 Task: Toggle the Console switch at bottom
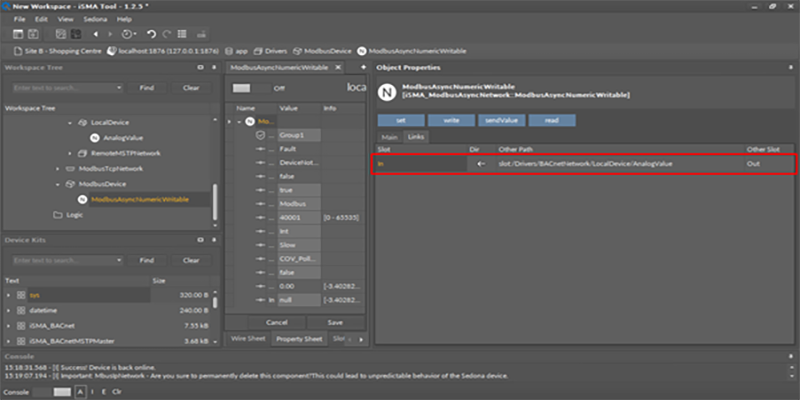(52, 392)
